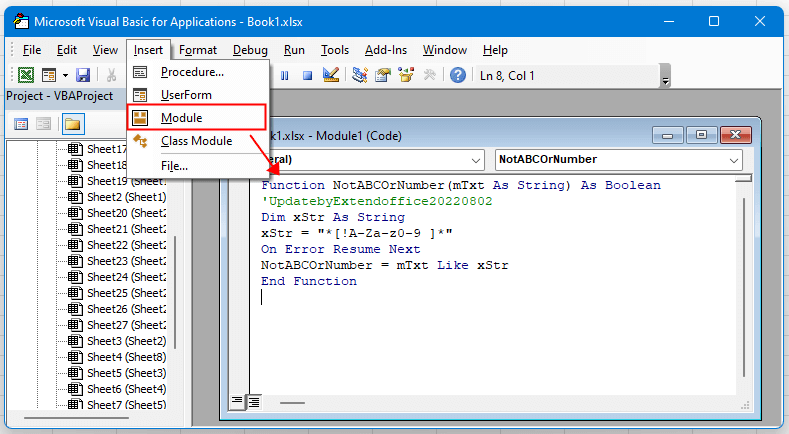Click the Reset (stop) toolbar icon

[307, 75]
